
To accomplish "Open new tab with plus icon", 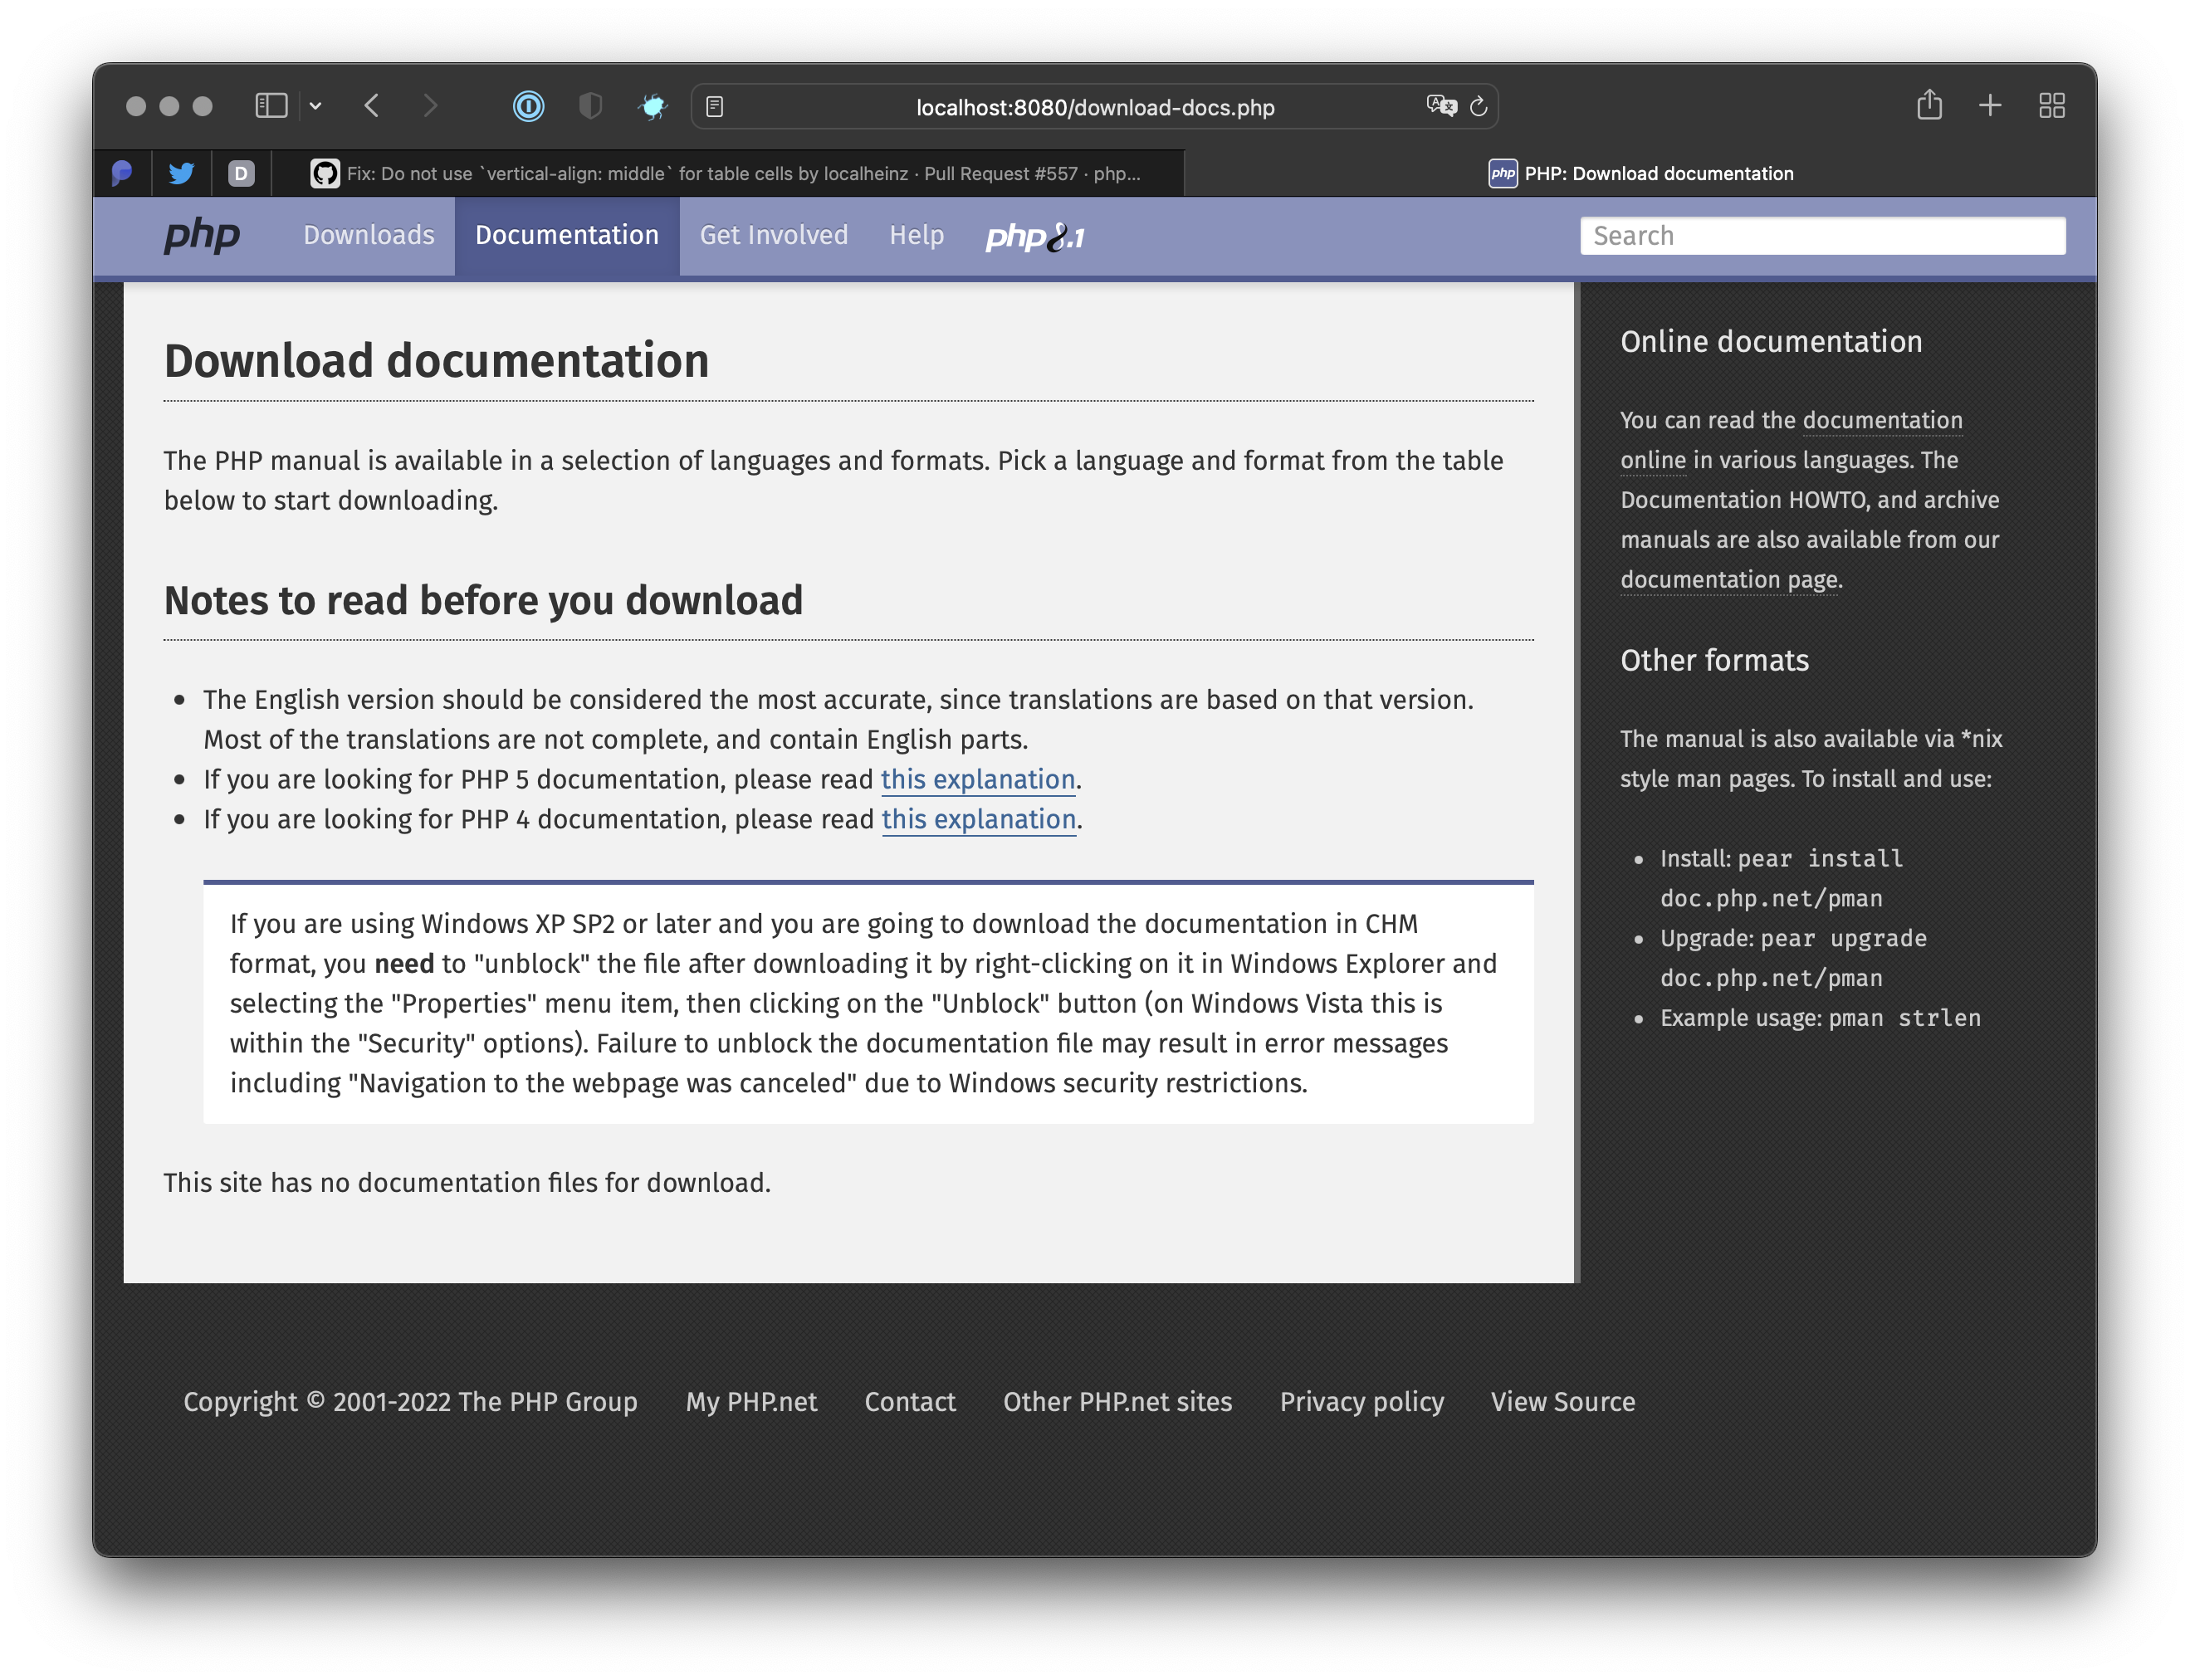I will pos(1990,105).
